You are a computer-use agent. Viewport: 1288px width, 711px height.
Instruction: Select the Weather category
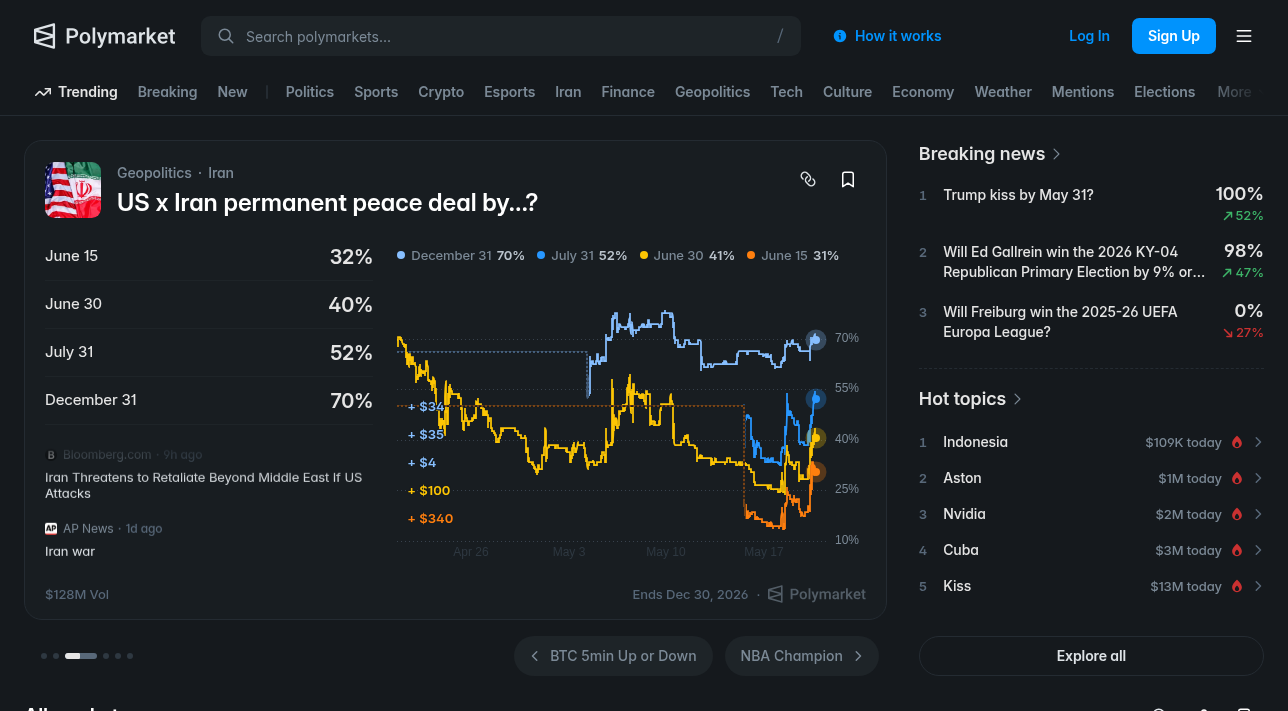coord(1003,92)
